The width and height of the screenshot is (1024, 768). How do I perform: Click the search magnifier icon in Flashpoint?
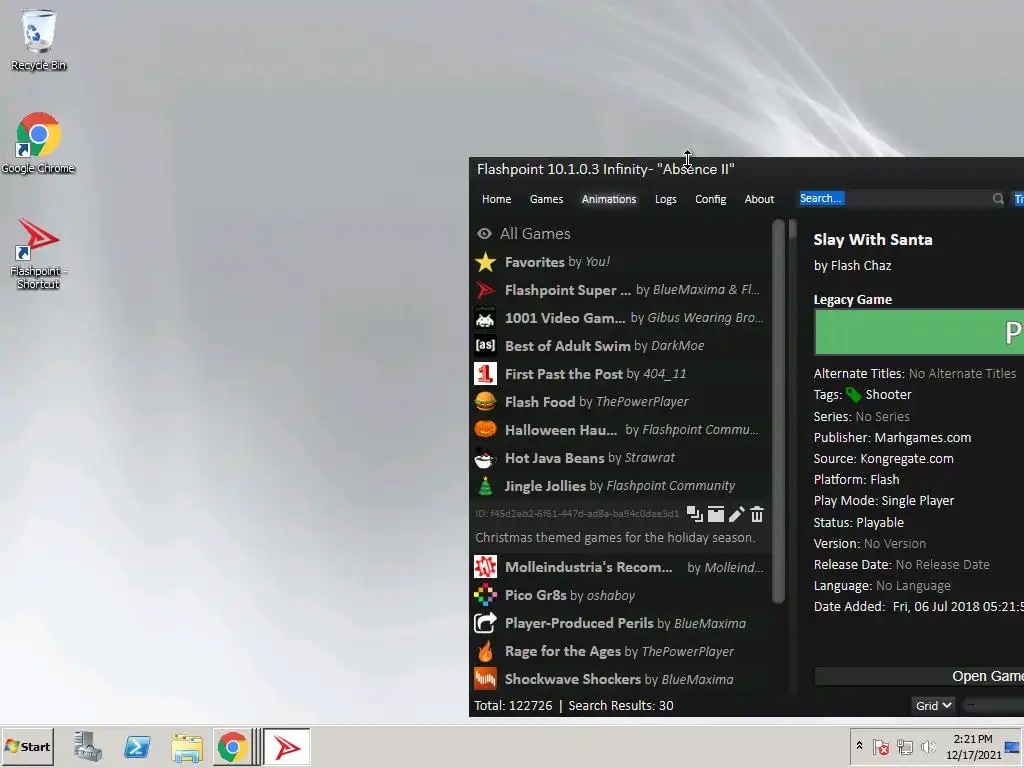click(x=998, y=199)
